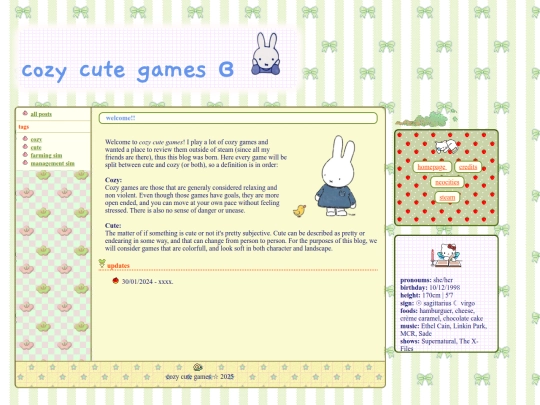Open the management sim tag
540x405 pixels.
coord(52,163)
